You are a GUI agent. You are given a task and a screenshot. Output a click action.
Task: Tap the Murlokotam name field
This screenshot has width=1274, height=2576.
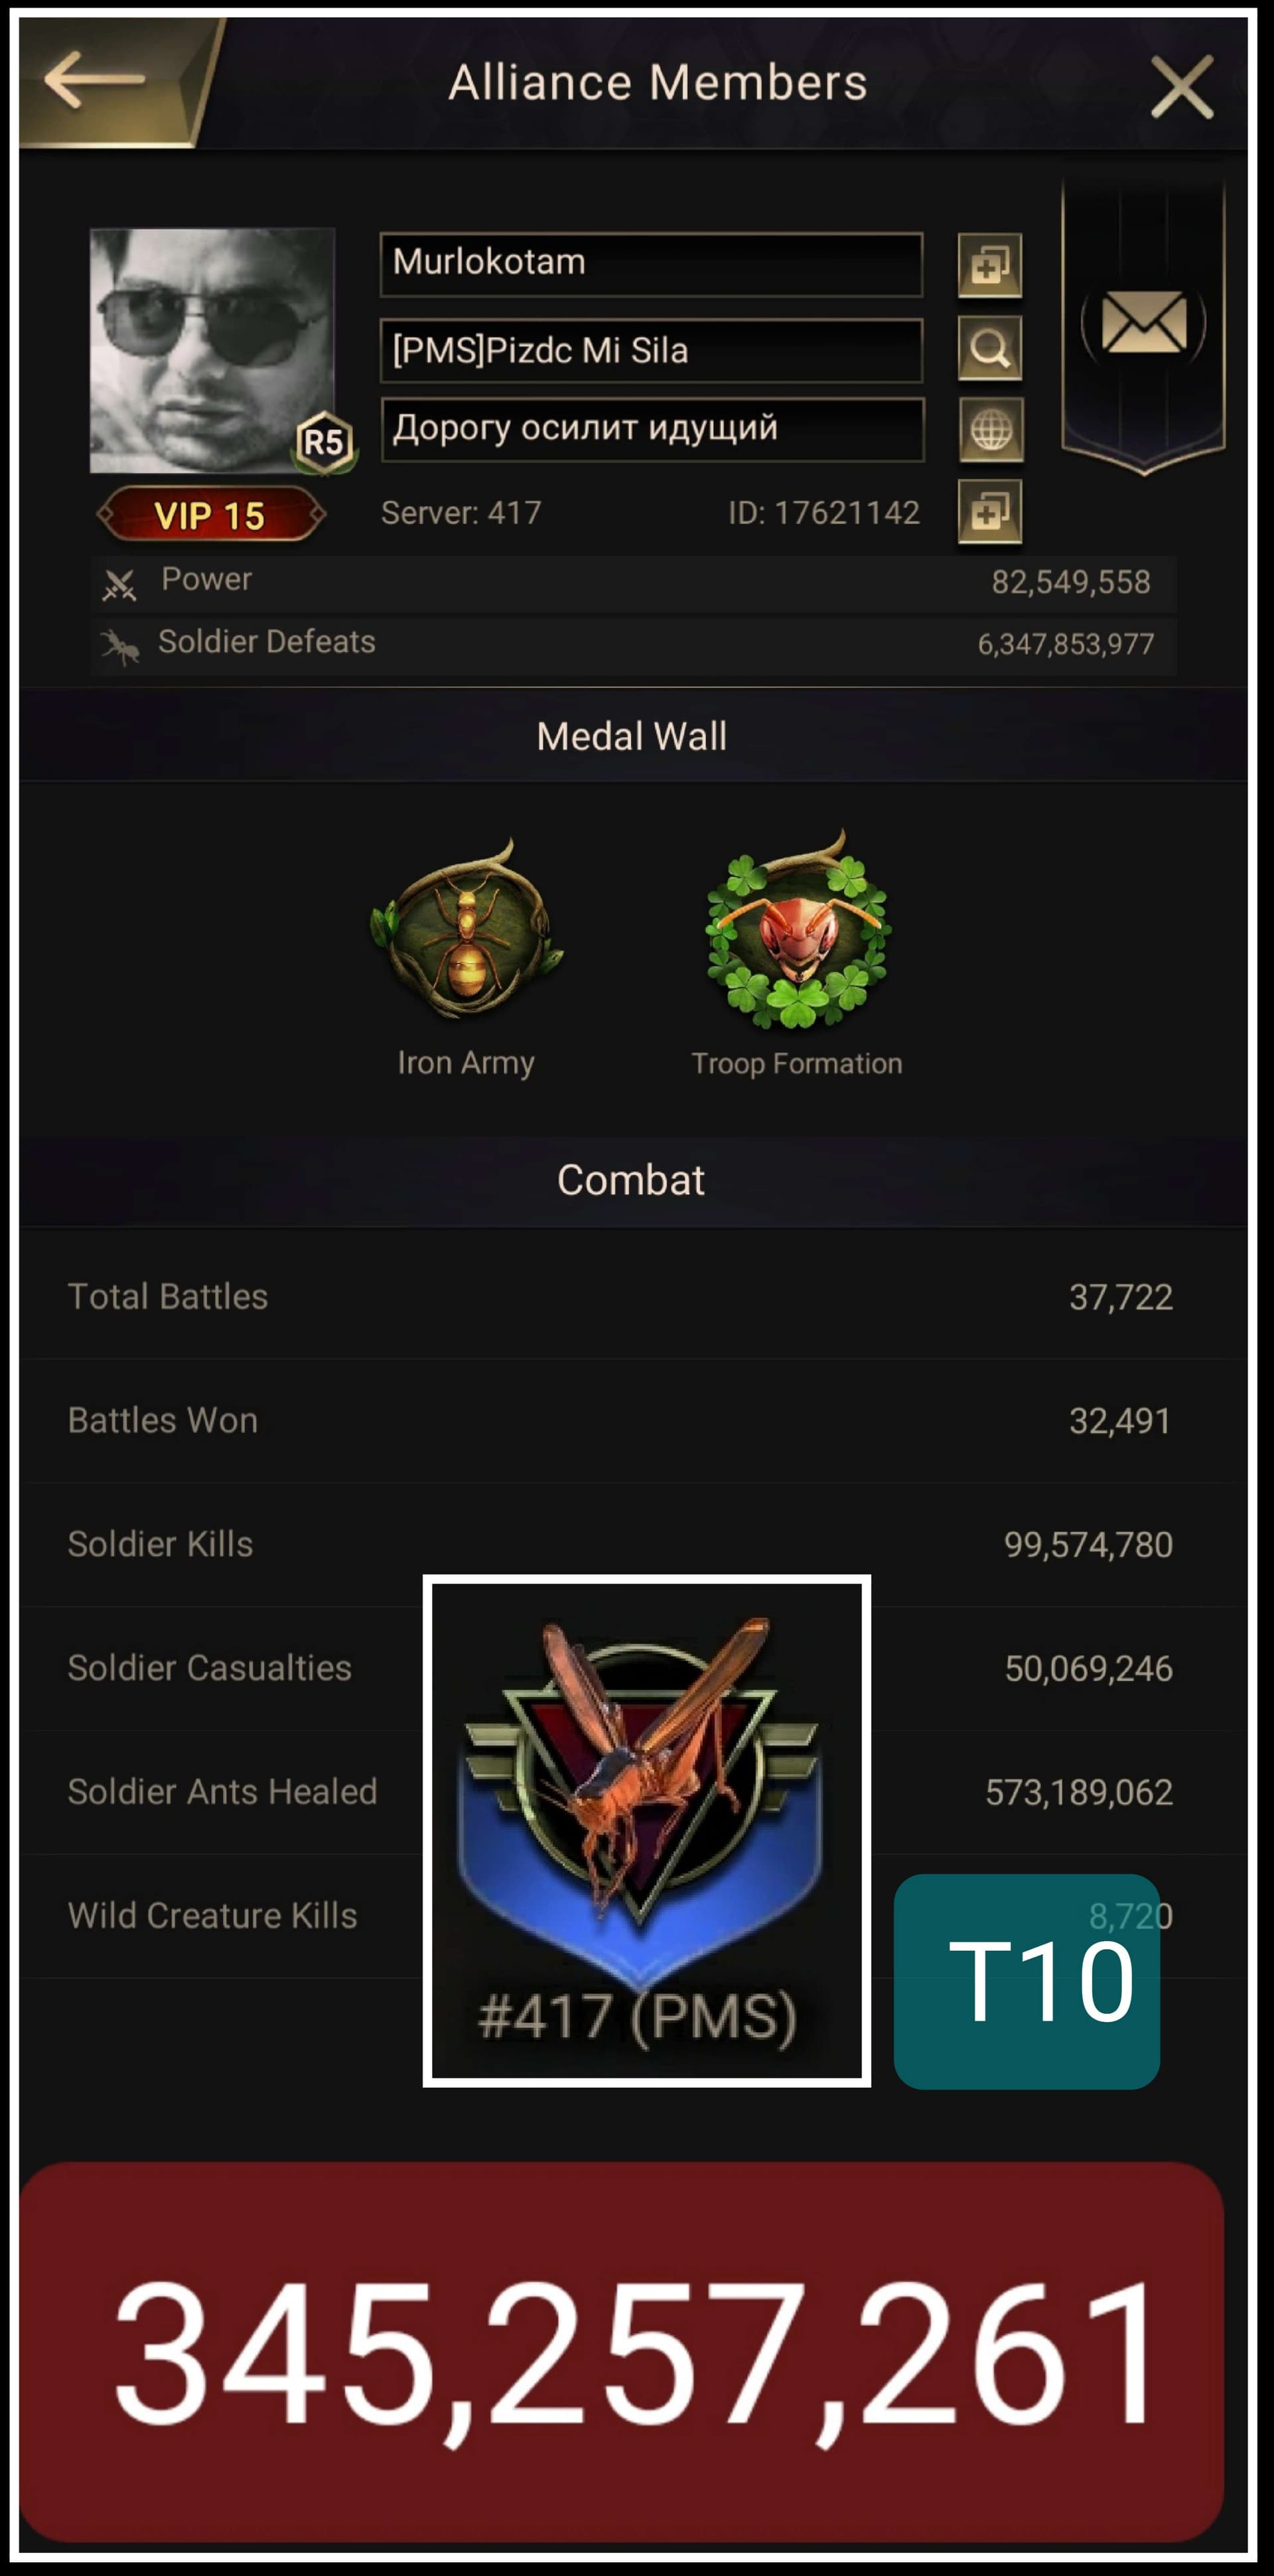[x=651, y=264]
